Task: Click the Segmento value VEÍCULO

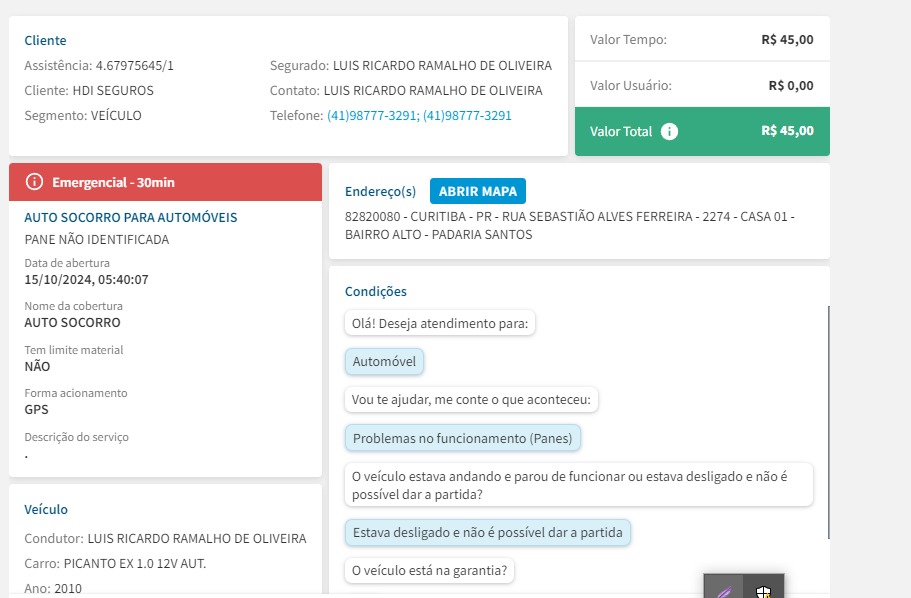Action: click(116, 116)
